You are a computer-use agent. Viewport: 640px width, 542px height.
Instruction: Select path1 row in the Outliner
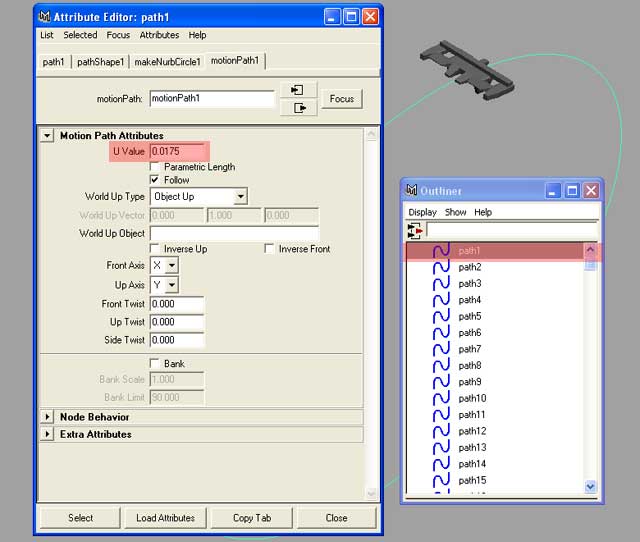tap(495, 251)
